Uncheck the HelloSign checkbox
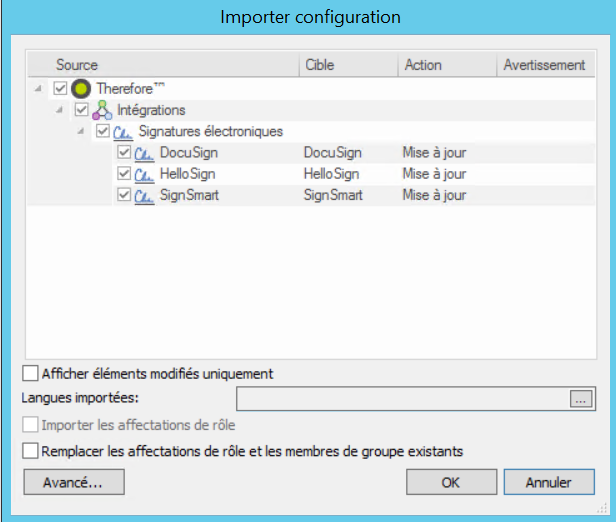 (x=124, y=173)
